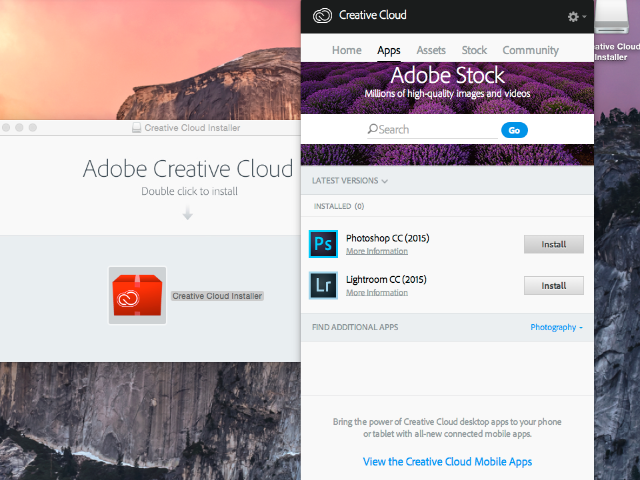640x480 pixels.
Task: Click the installer window title bar disk icon
Action: coord(136,128)
